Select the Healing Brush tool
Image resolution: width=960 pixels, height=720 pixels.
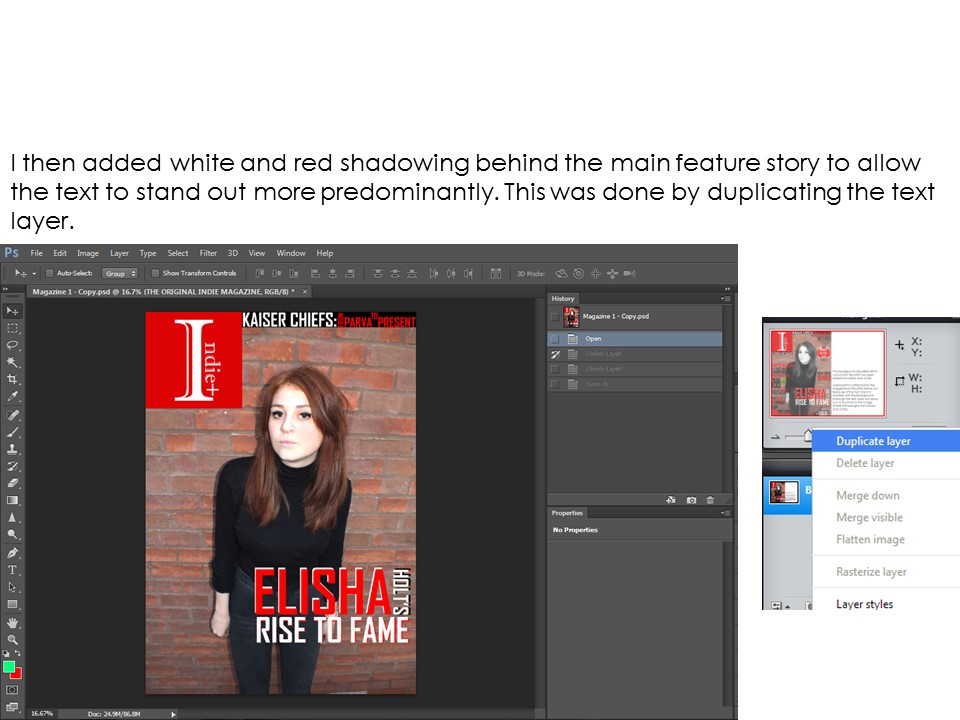click(12, 415)
